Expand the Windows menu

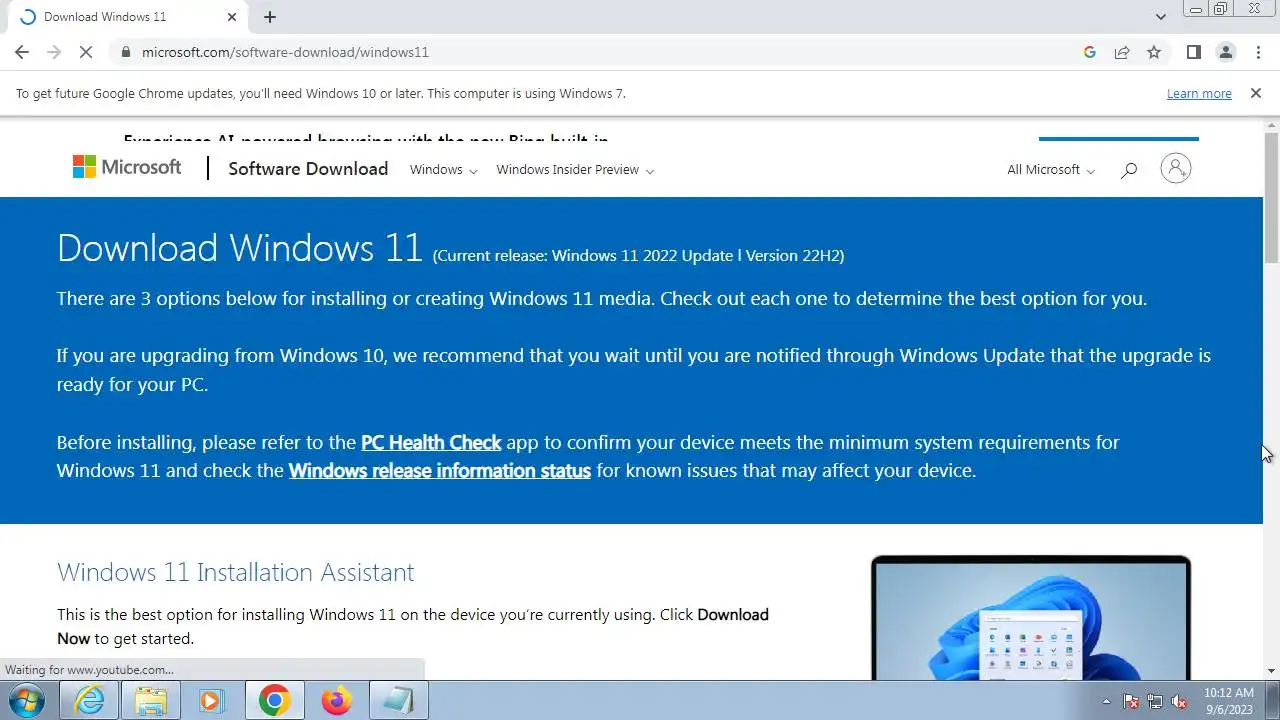tap(444, 170)
